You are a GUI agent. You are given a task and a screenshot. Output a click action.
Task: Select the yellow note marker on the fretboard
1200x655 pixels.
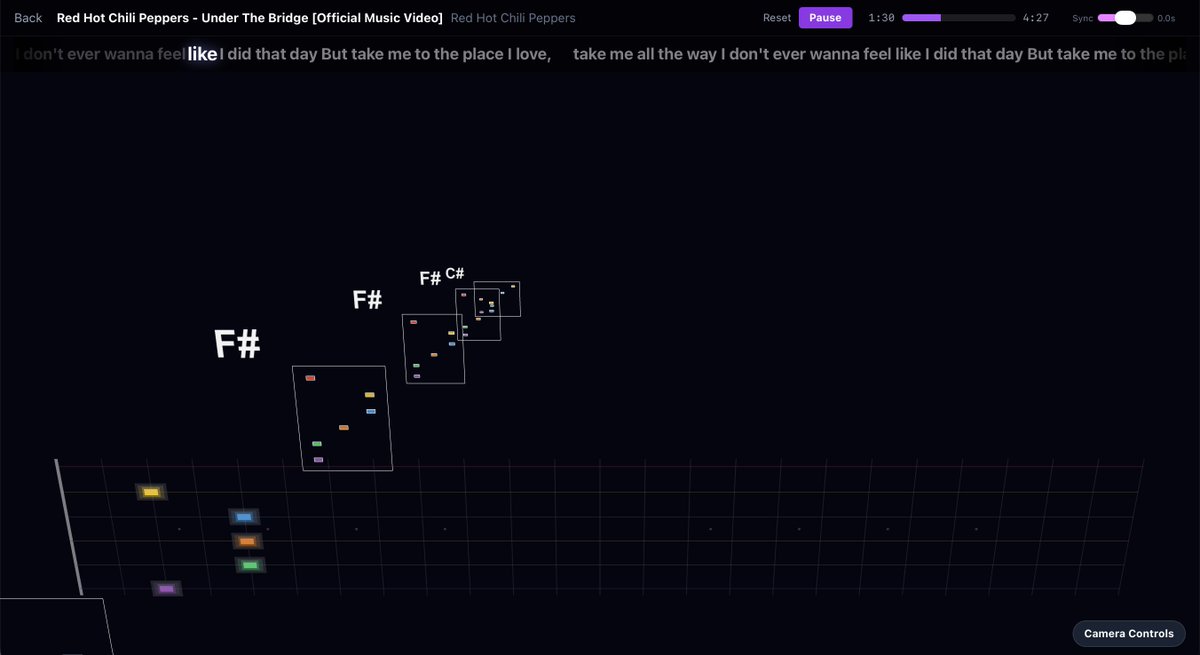click(151, 492)
